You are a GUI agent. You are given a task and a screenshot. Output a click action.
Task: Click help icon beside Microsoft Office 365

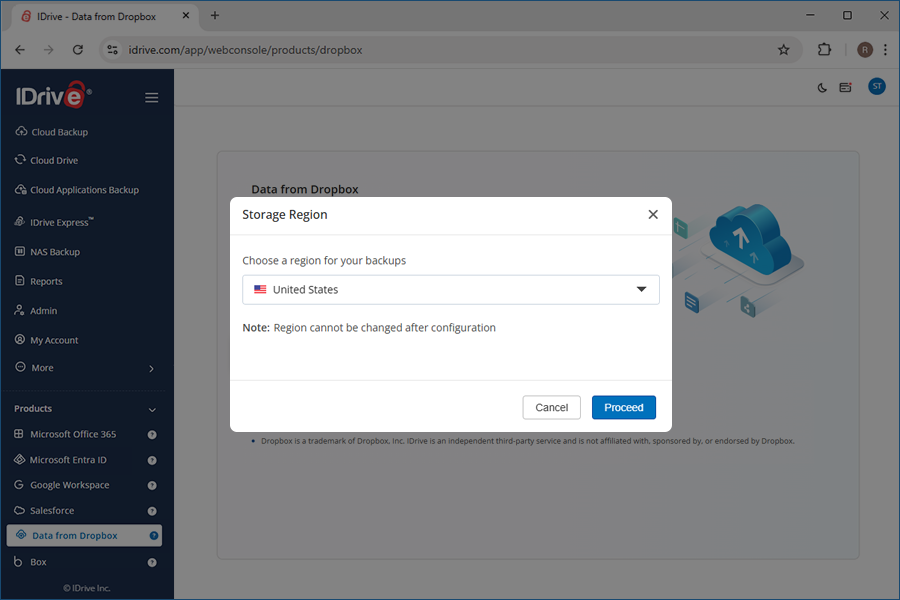[x=152, y=435]
